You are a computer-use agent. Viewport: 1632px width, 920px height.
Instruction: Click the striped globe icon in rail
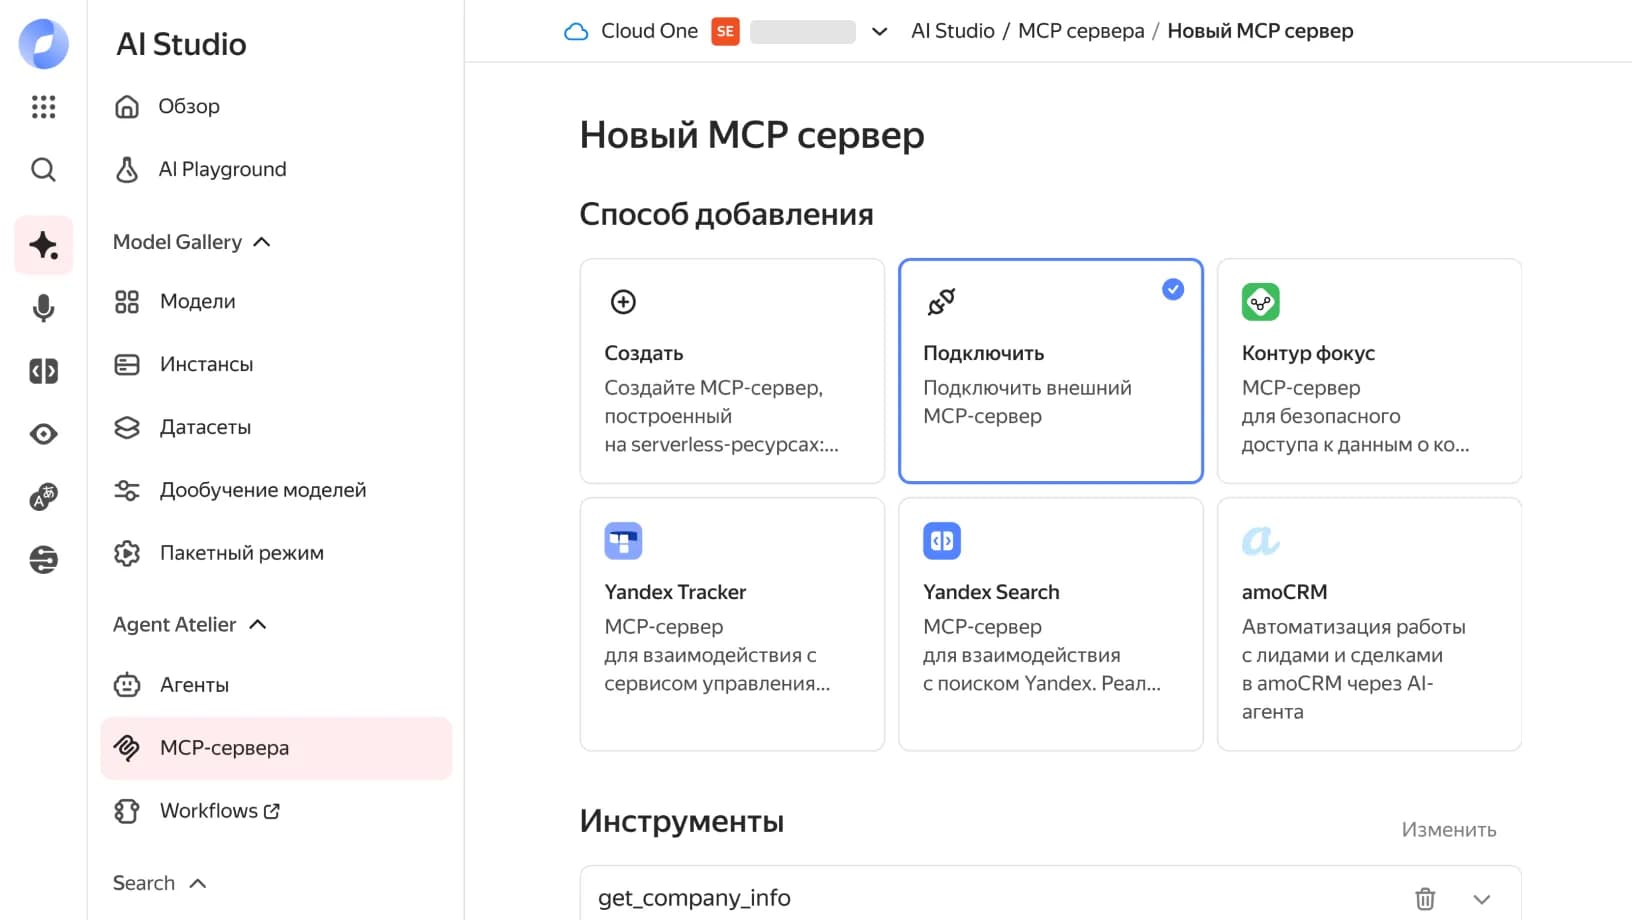tap(43, 560)
